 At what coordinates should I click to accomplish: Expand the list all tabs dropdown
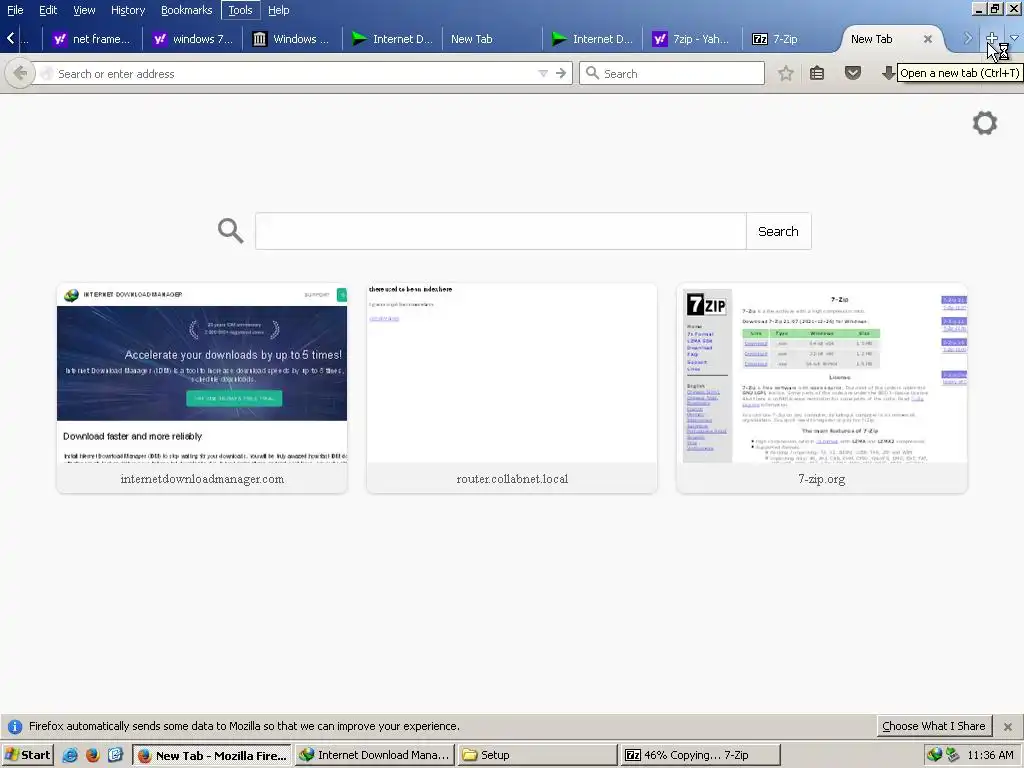point(1014,38)
